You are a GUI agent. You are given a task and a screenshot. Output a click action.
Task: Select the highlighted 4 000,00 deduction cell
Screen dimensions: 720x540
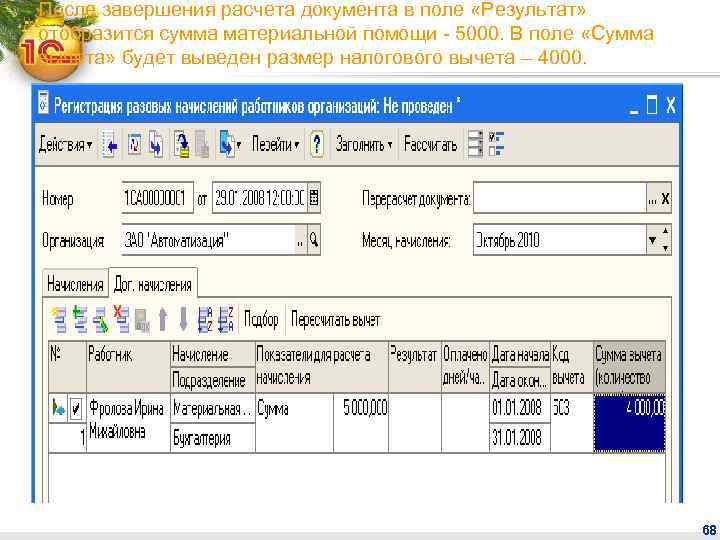tap(629, 422)
